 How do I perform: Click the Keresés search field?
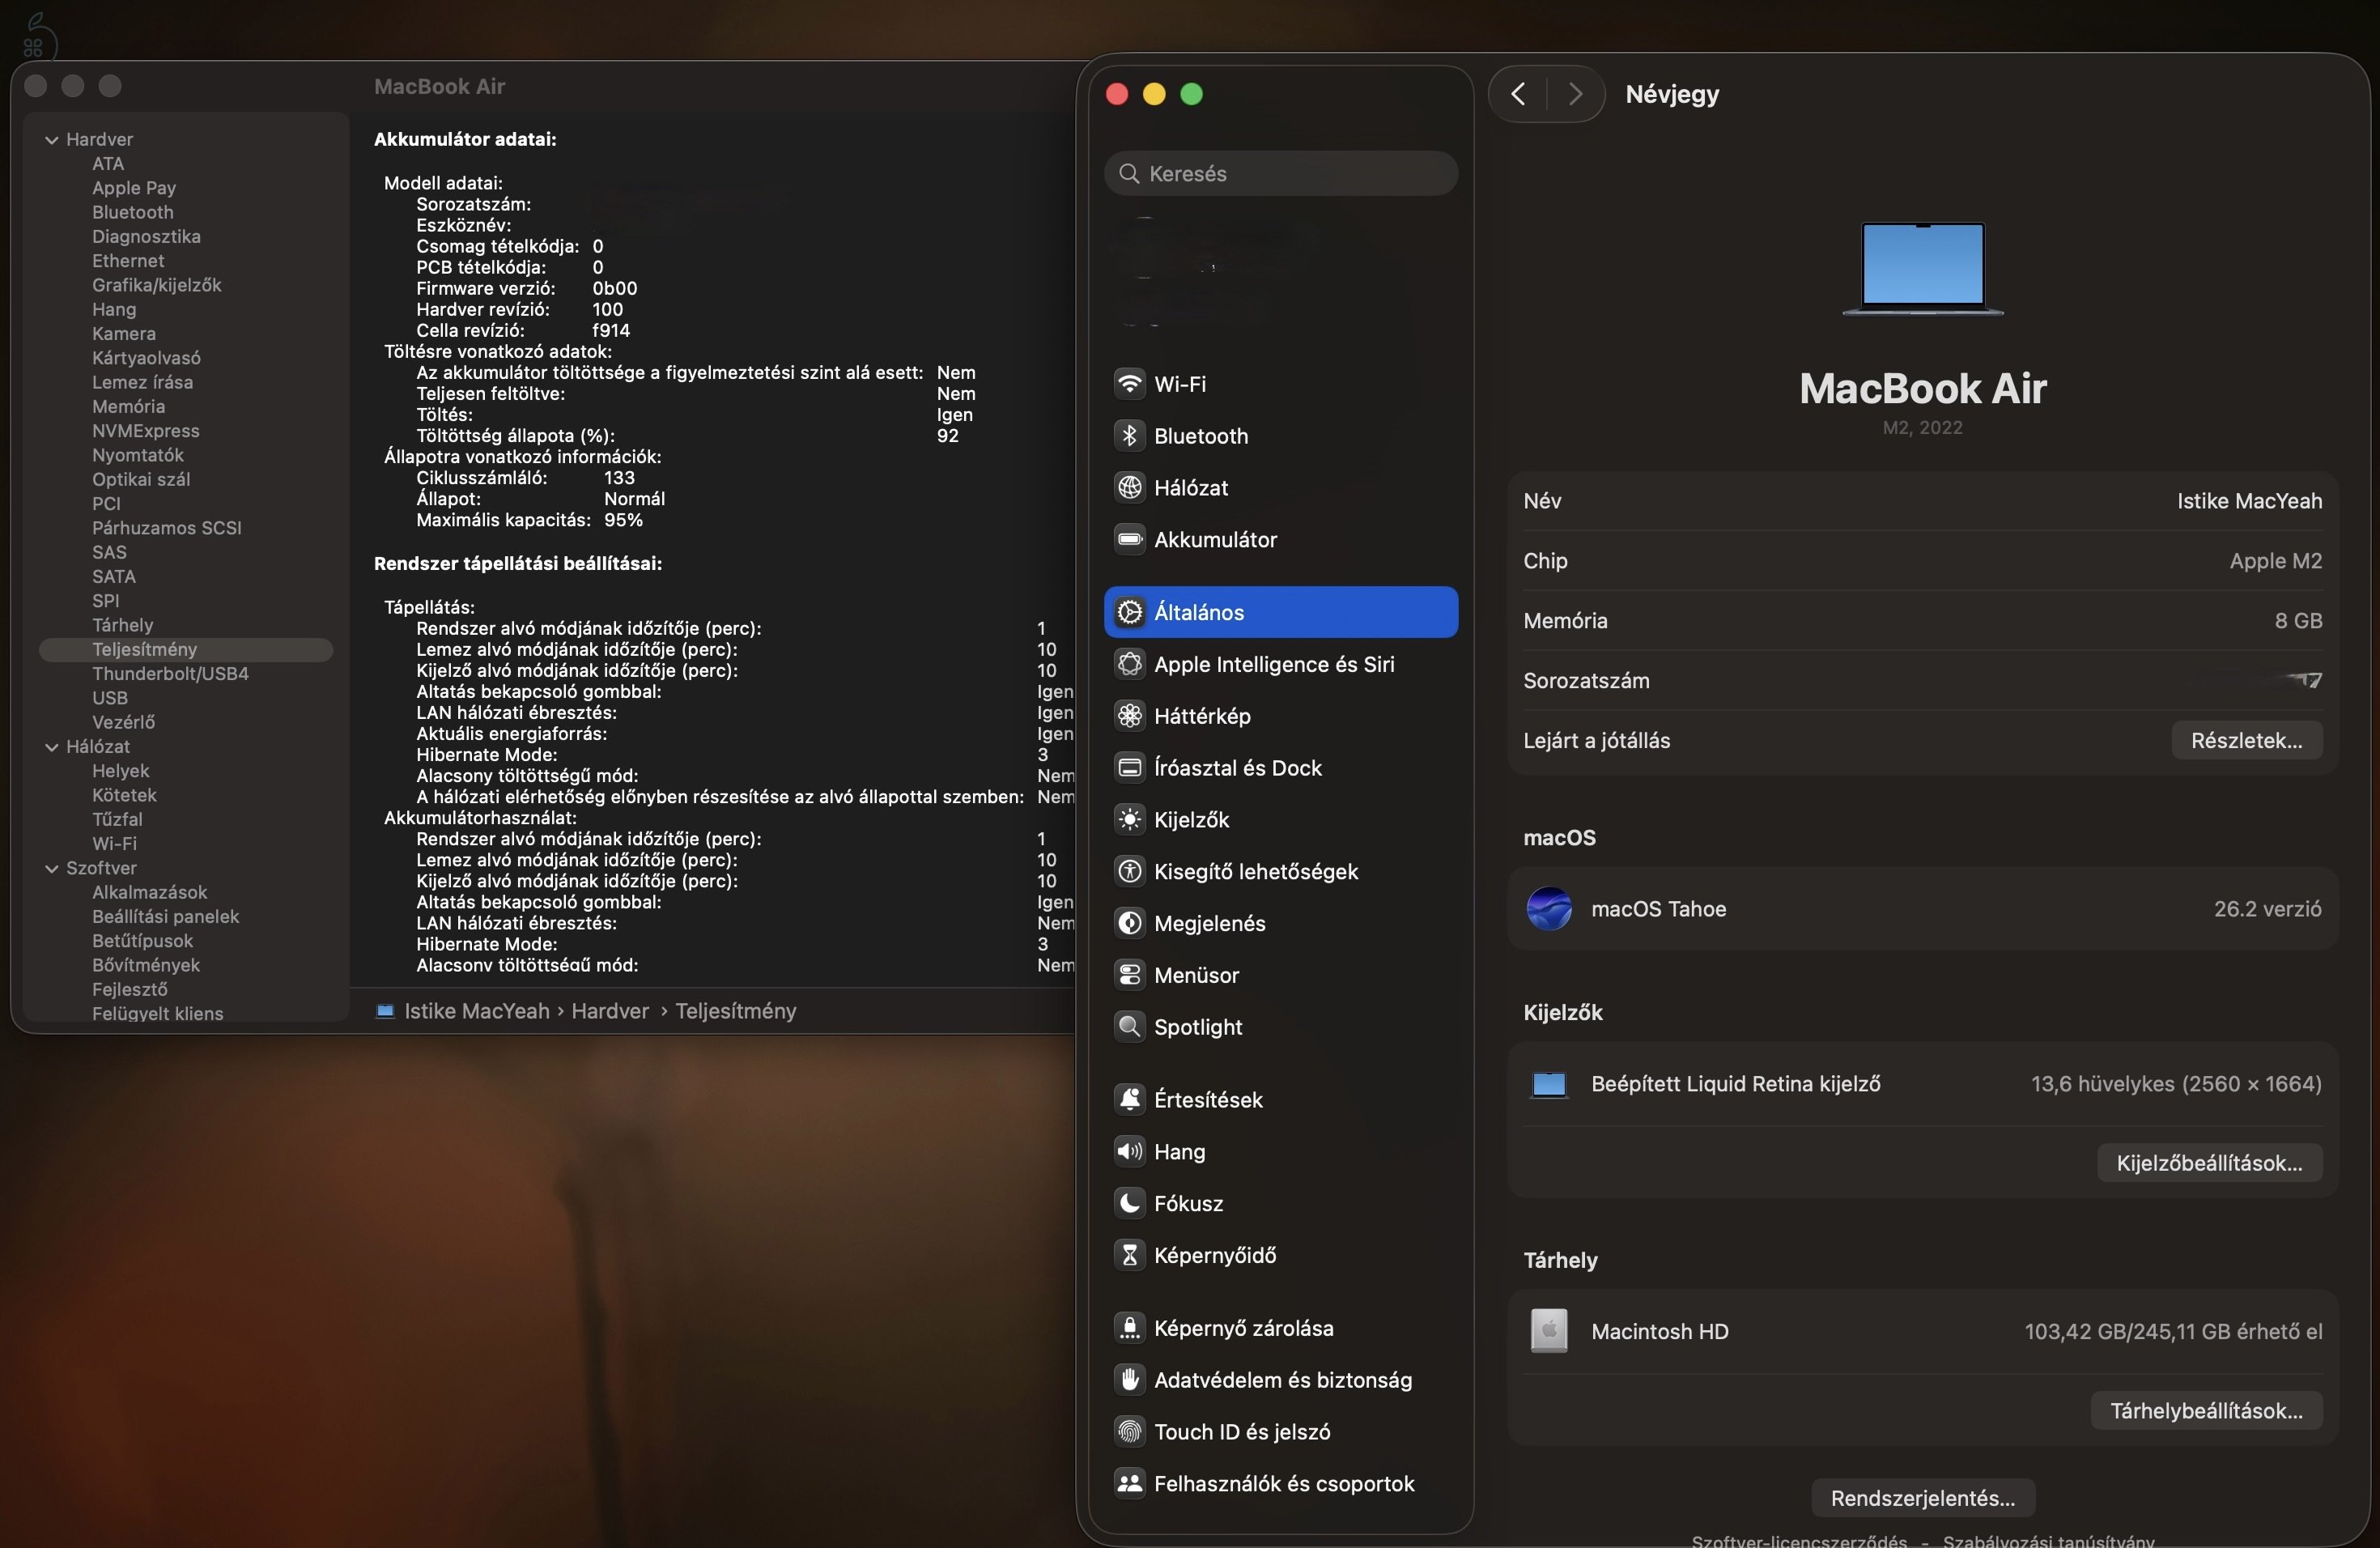pyautogui.click(x=1281, y=173)
